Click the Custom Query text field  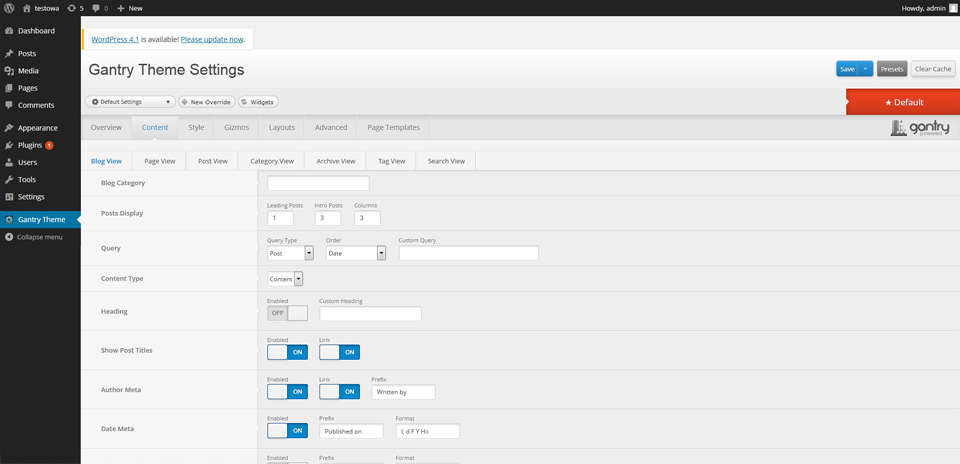[469, 253]
